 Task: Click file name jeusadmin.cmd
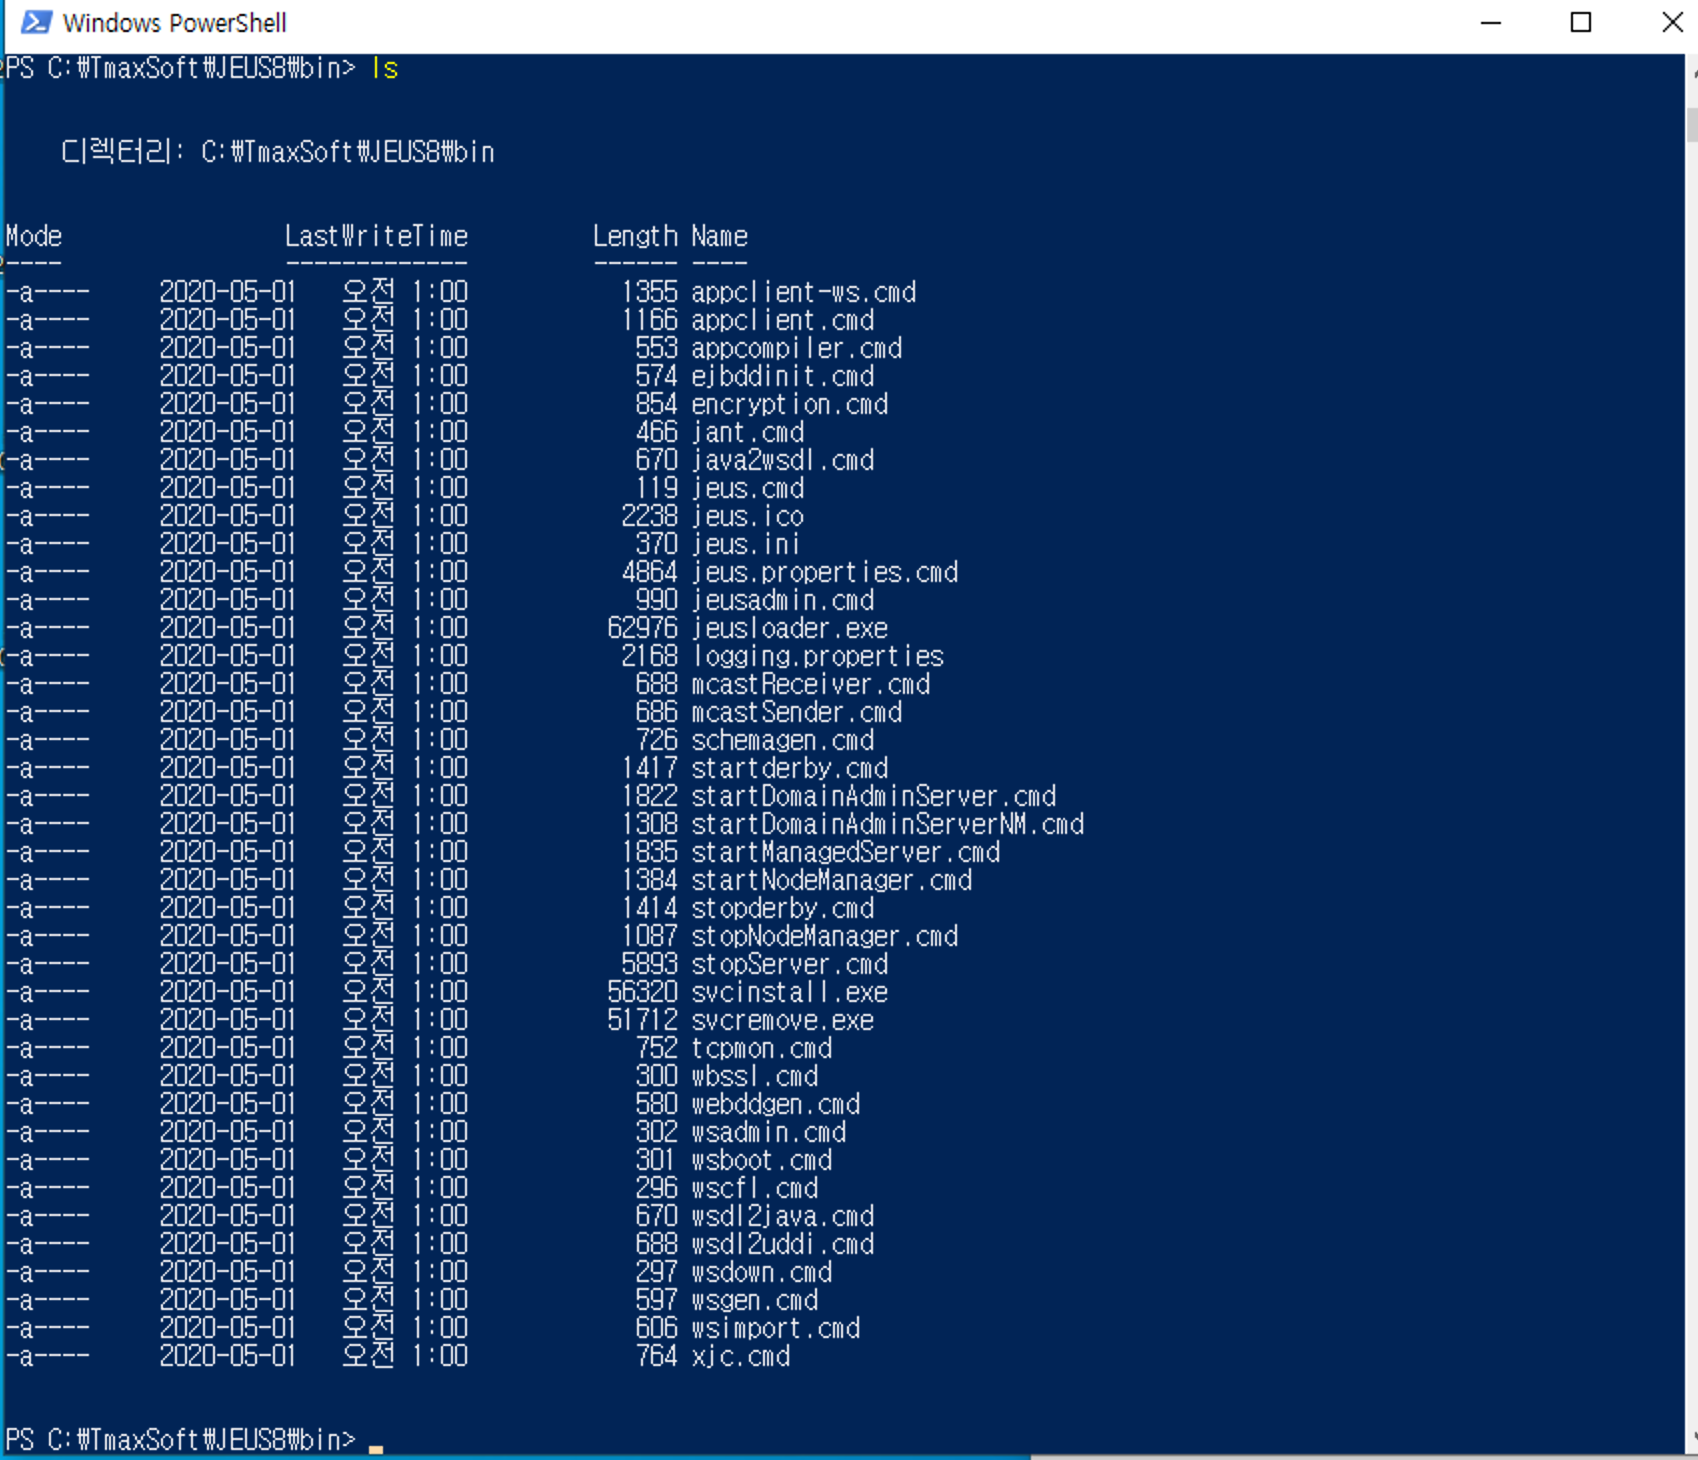783,600
